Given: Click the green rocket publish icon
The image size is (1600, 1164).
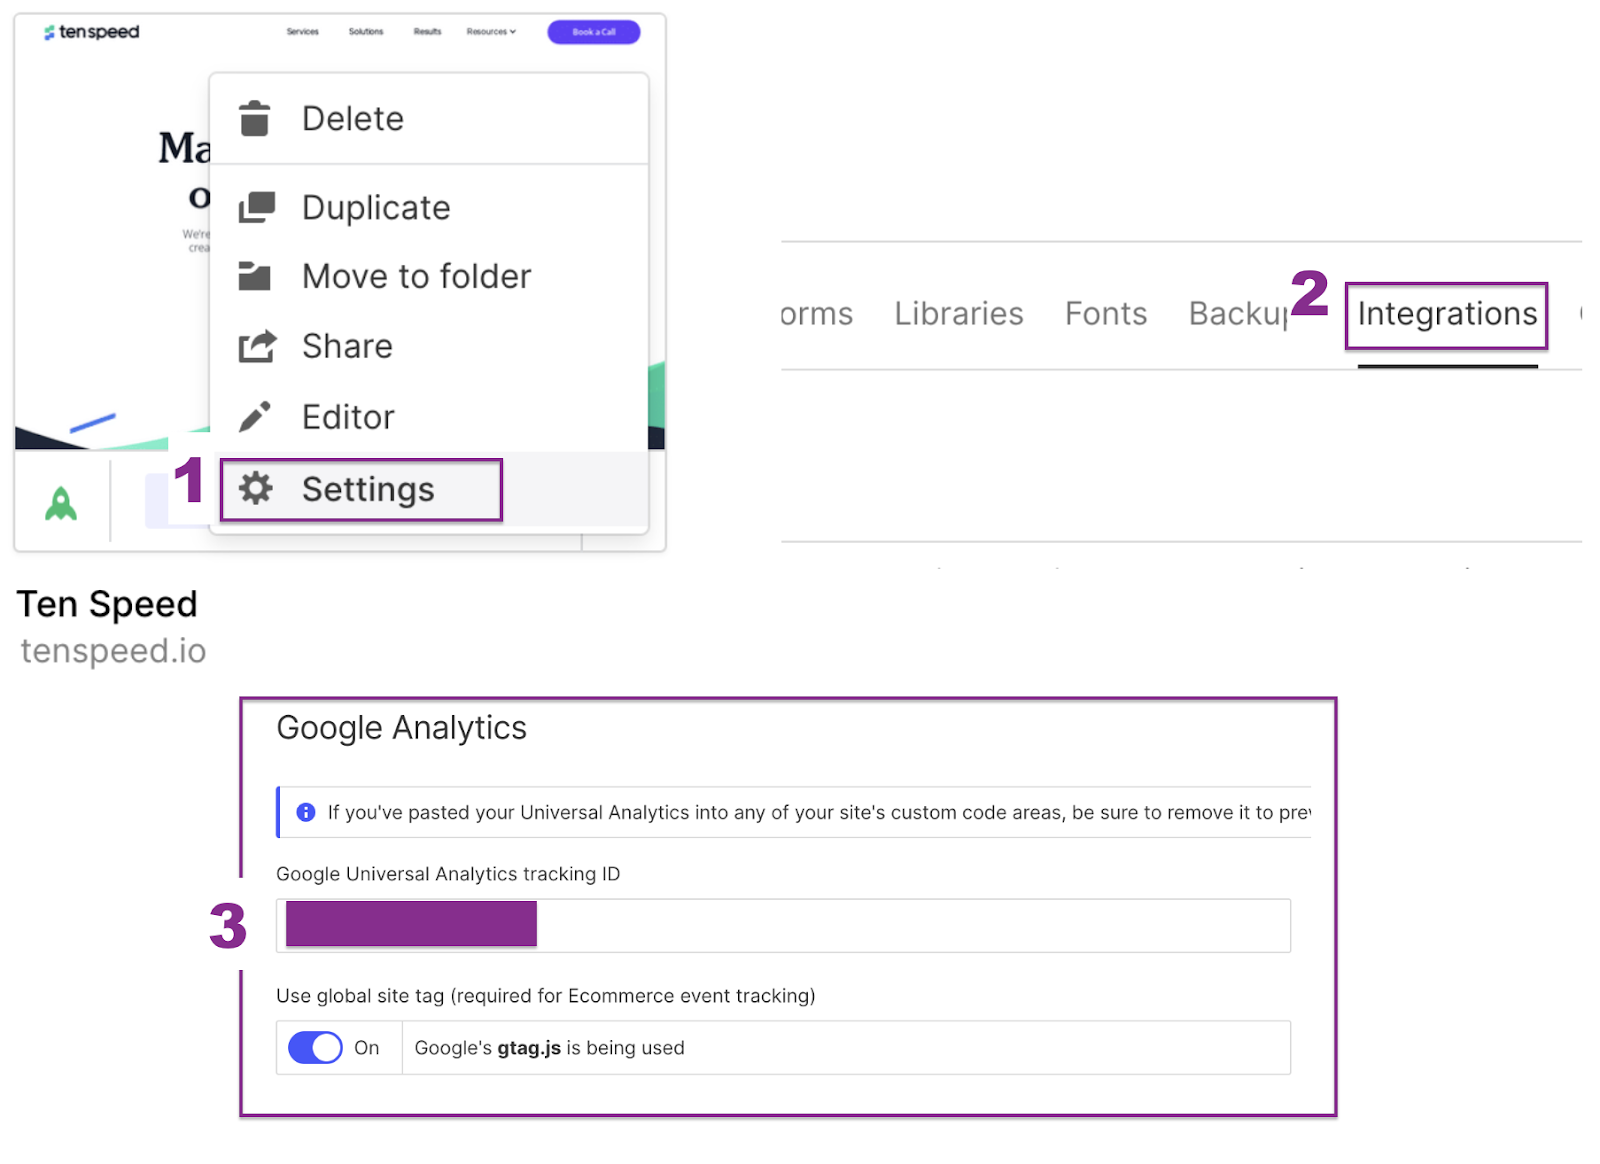Looking at the screenshot, I should coord(61,503).
